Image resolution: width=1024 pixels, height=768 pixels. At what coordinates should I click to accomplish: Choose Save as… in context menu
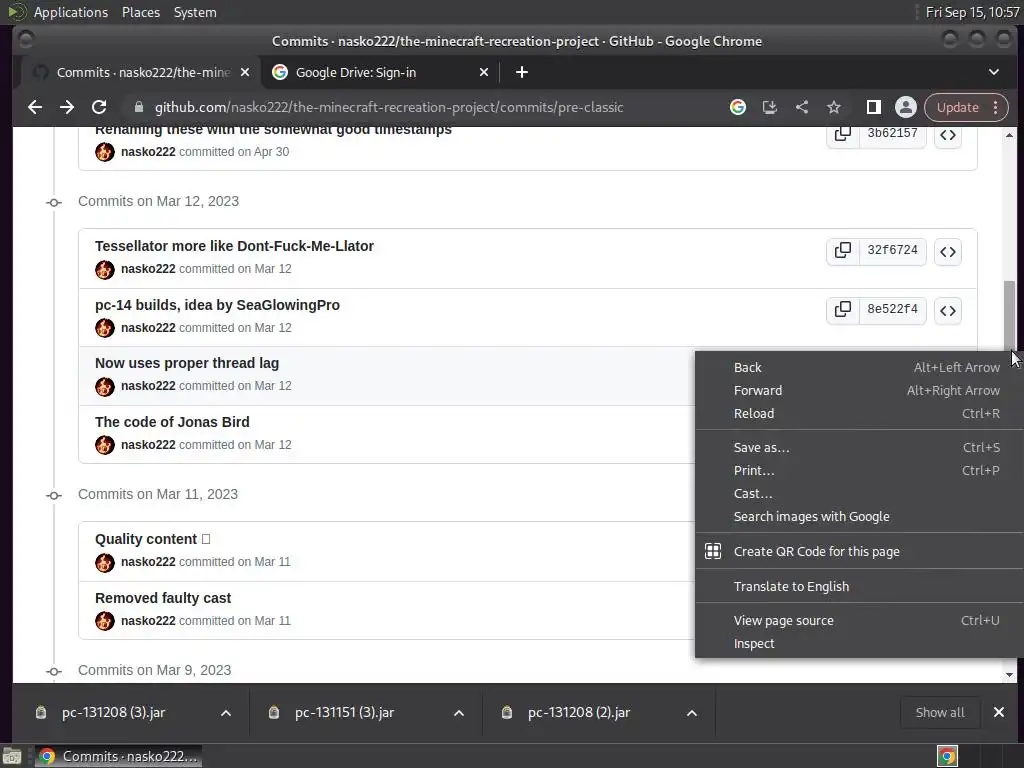click(859, 447)
